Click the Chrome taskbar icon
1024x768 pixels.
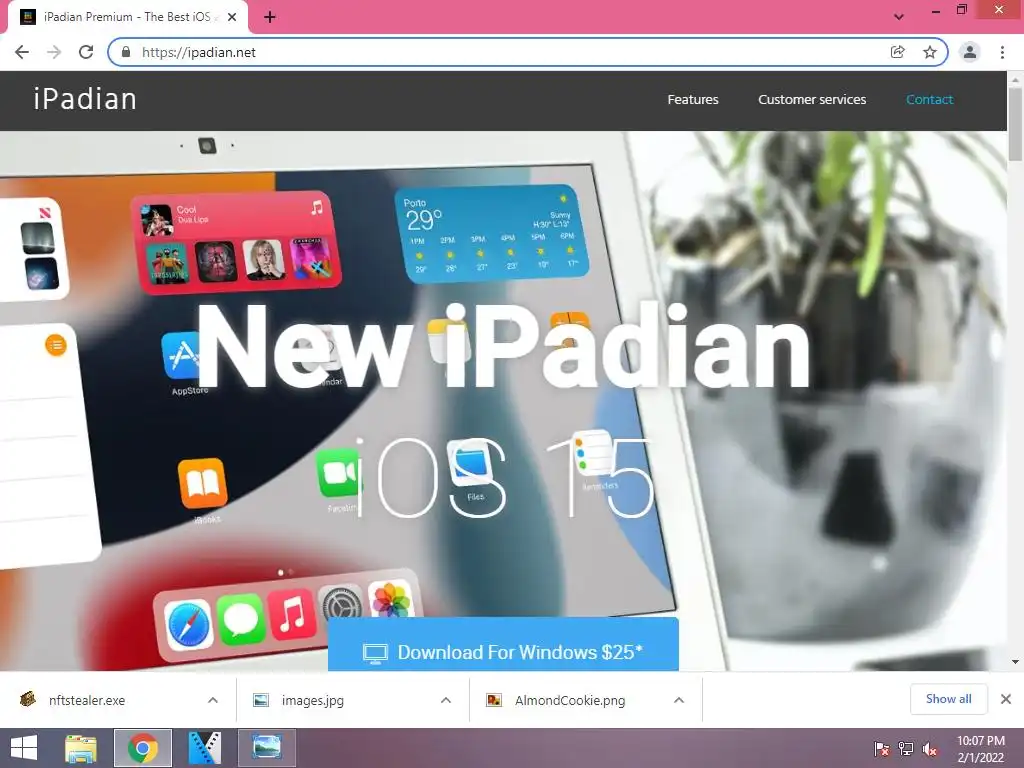click(143, 748)
